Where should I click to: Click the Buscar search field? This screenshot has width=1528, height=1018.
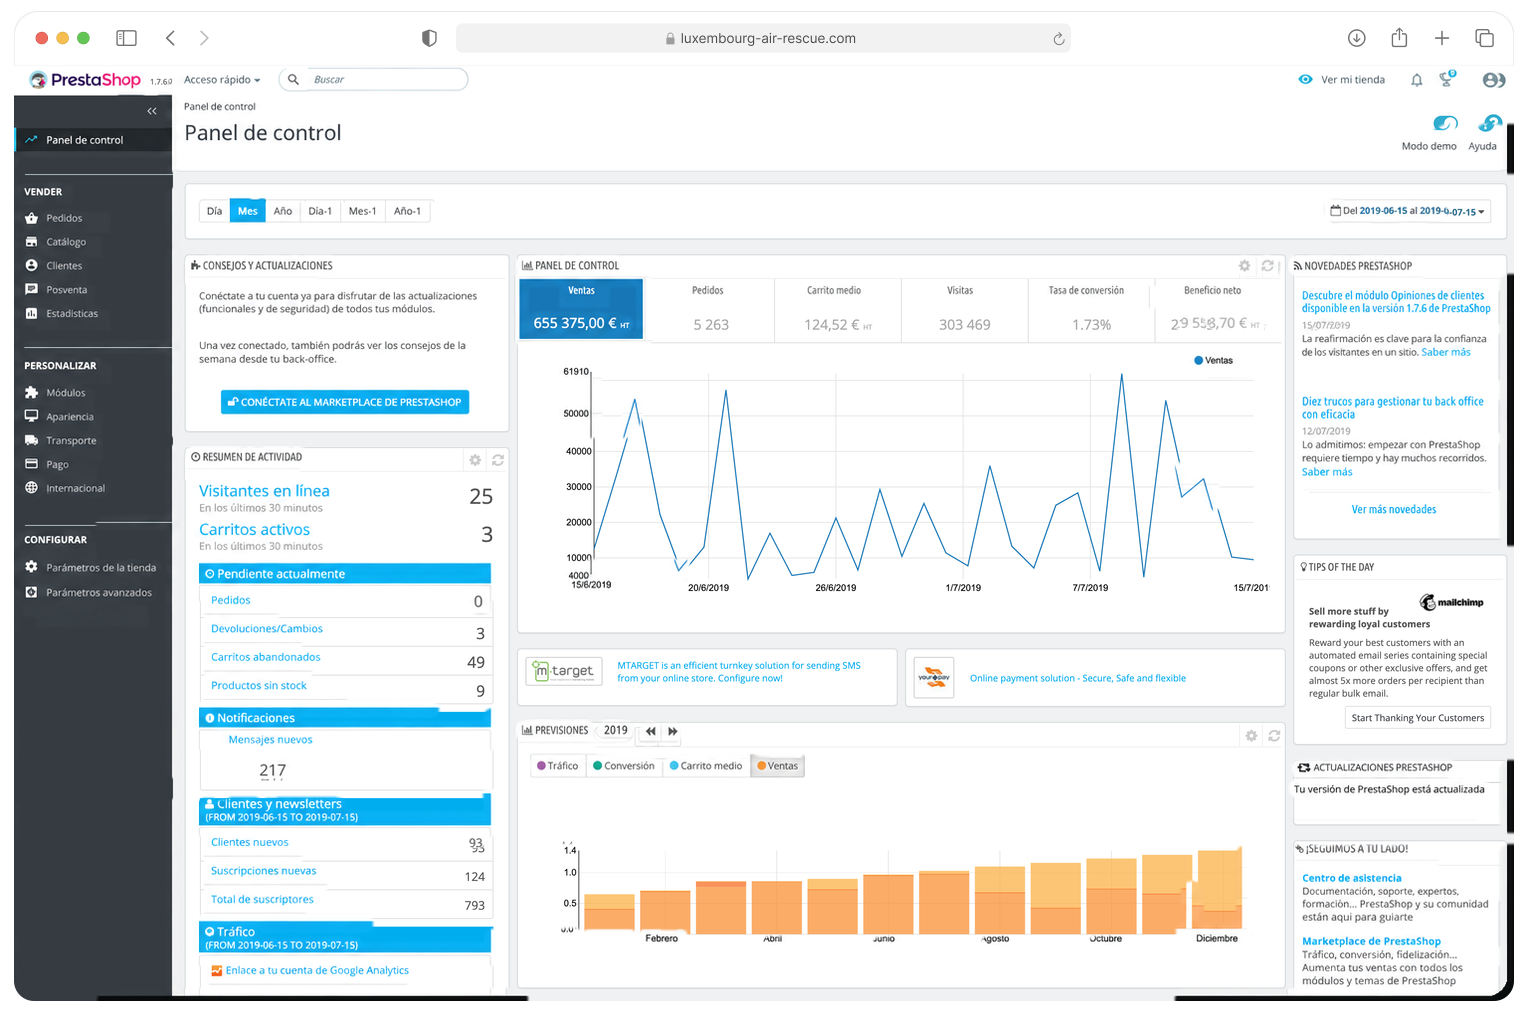point(374,80)
